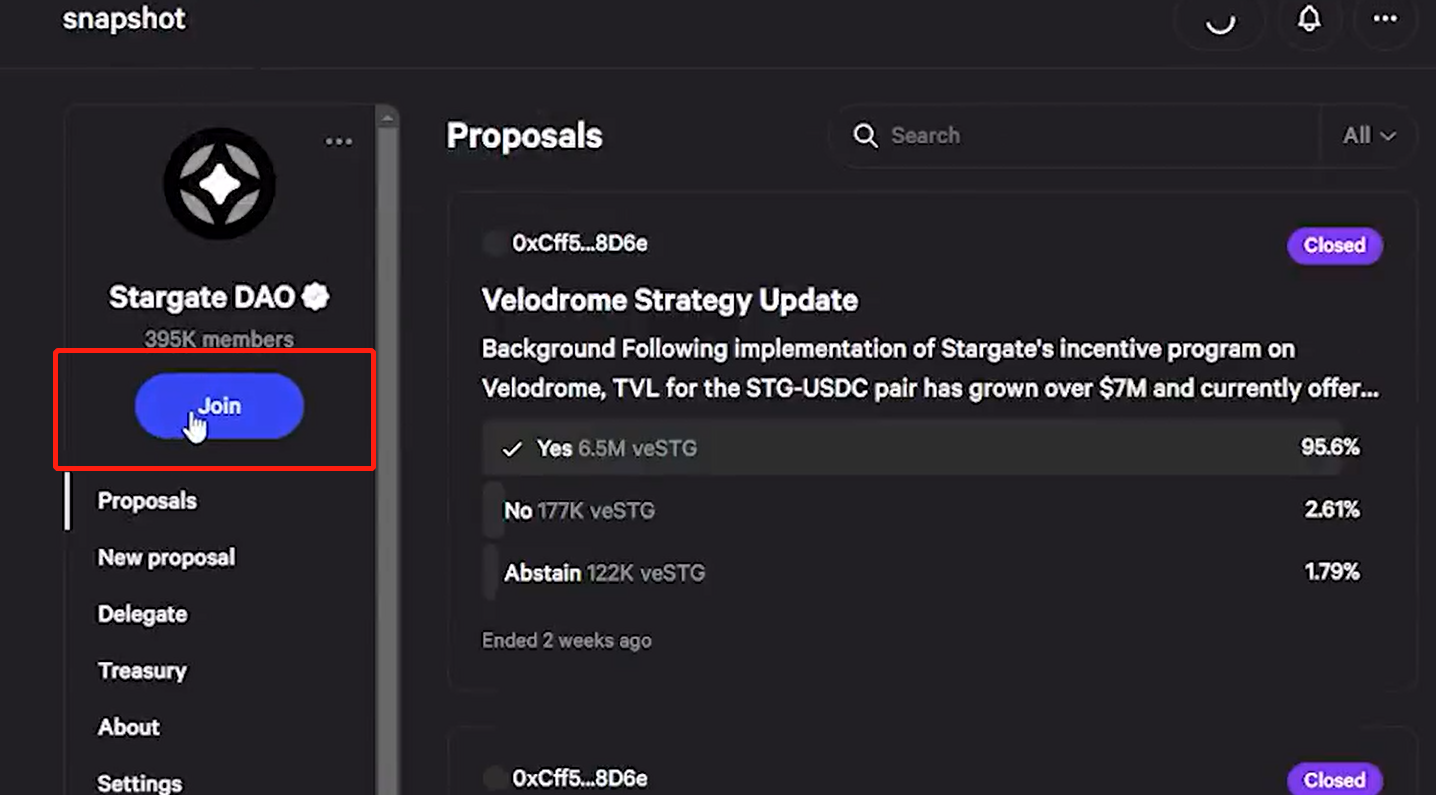
Task: Click the Stargate DAO logo avatar
Action: pos(219,184)
